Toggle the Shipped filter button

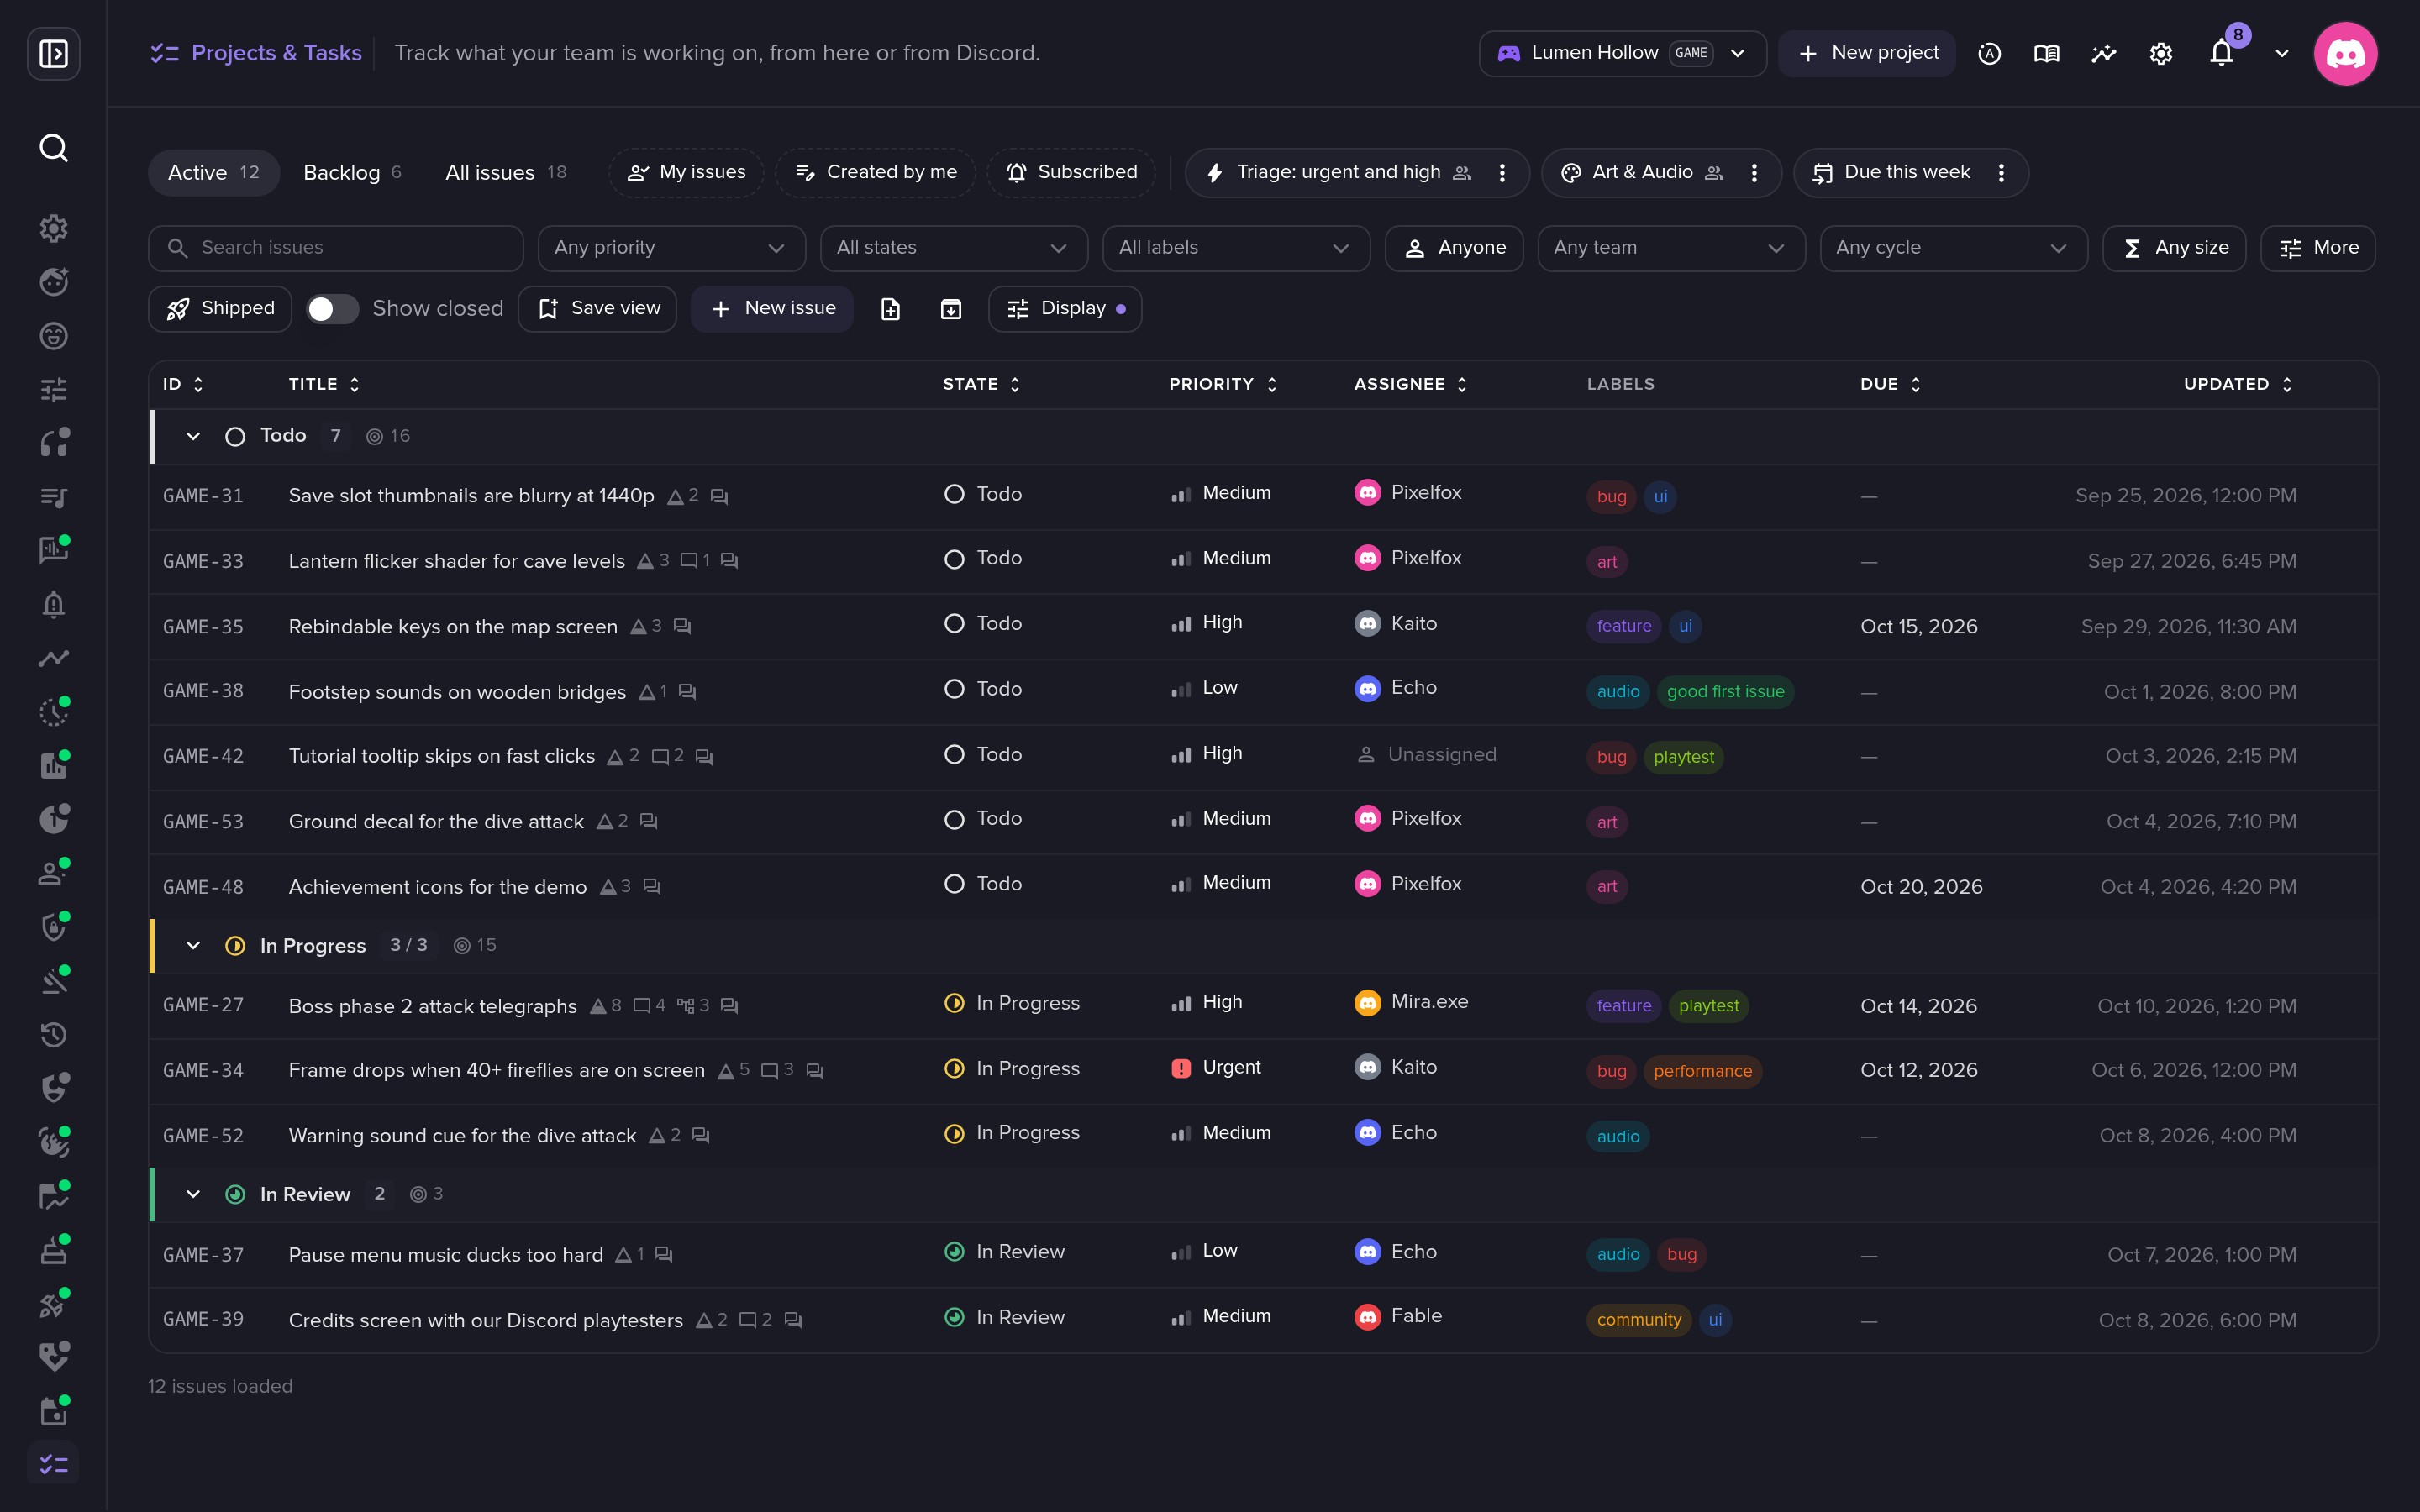pos(220,309)
